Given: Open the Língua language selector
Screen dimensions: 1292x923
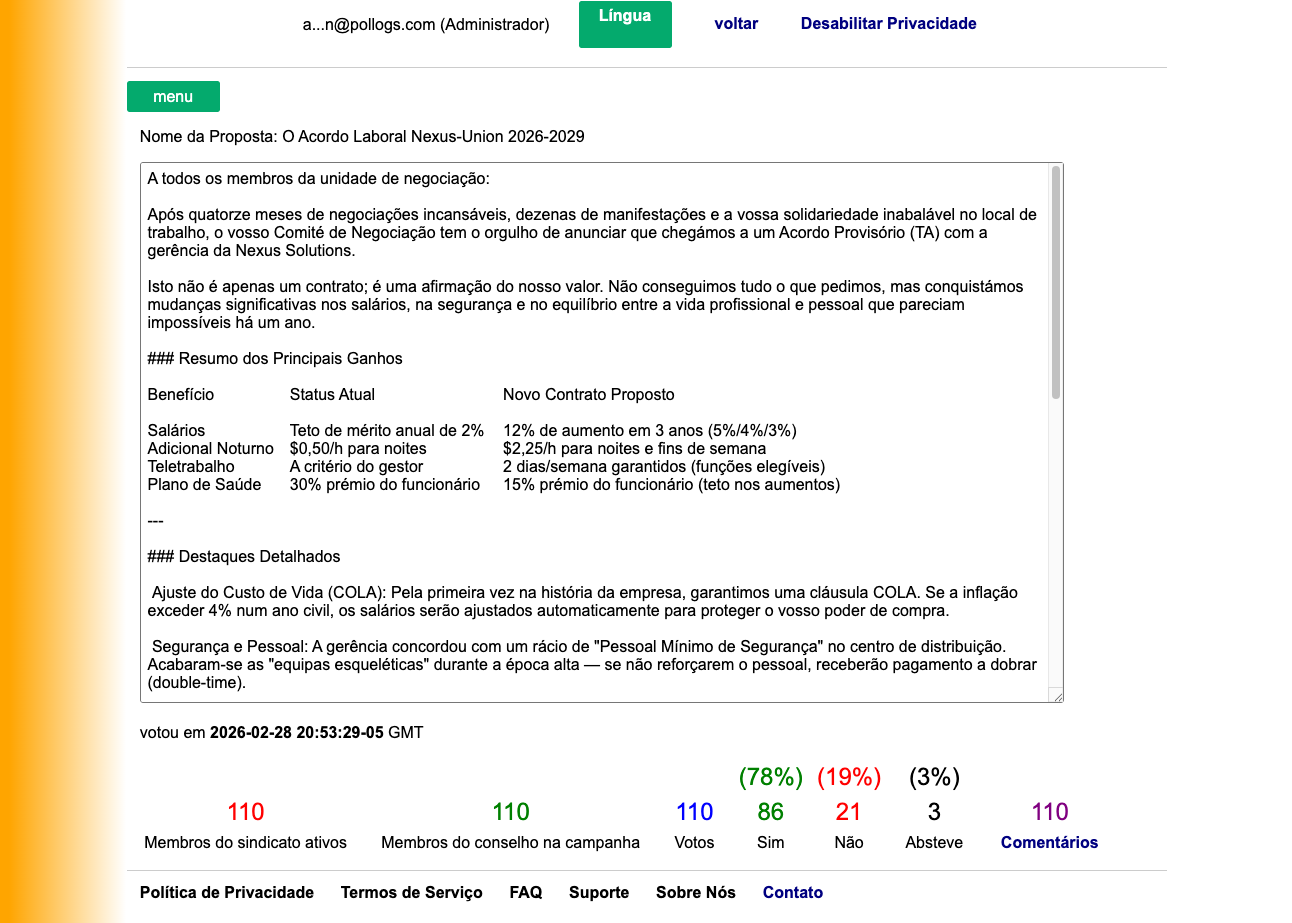Looking at the screenshot, I should point(625,24).
